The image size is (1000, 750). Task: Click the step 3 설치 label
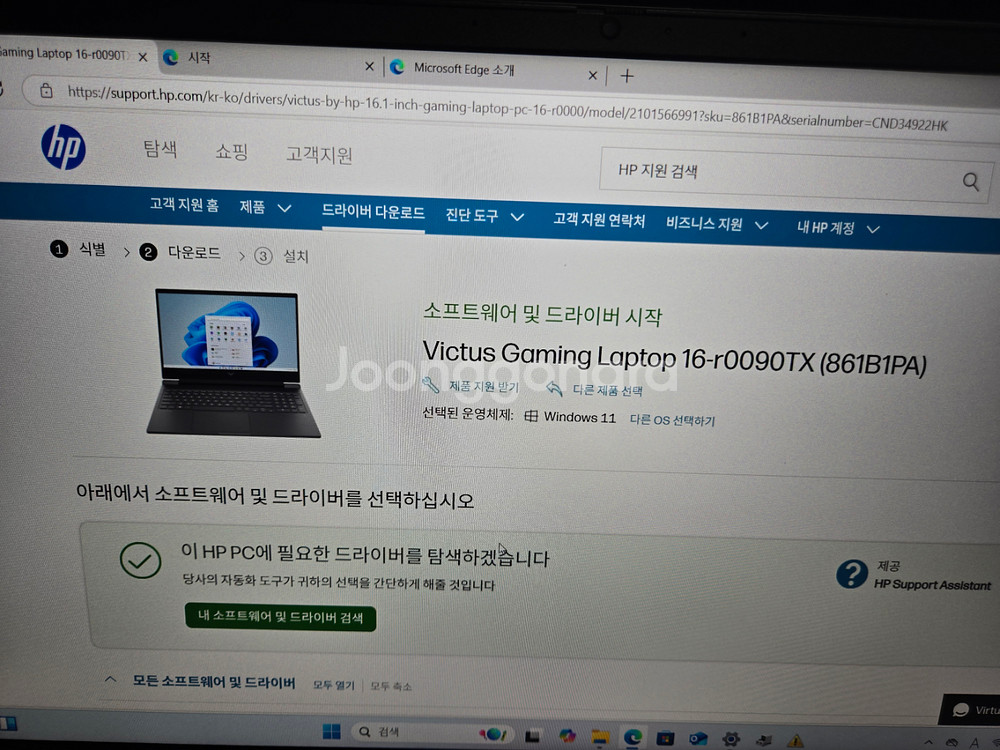point(295,256)
